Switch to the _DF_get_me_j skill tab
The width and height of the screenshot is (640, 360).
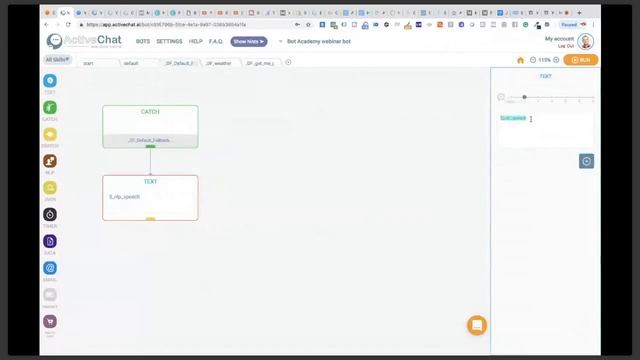260,63
